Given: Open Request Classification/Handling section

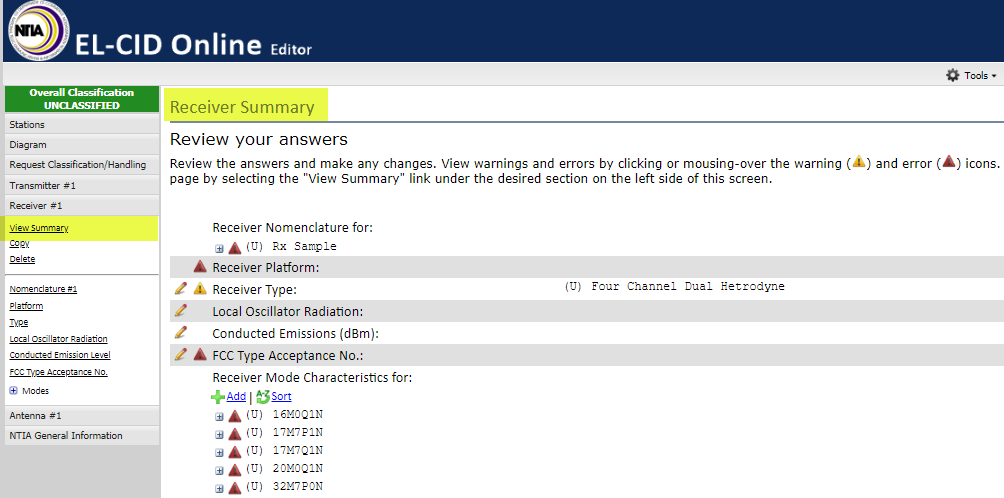Looking at the screenshot, I should 82,165.
